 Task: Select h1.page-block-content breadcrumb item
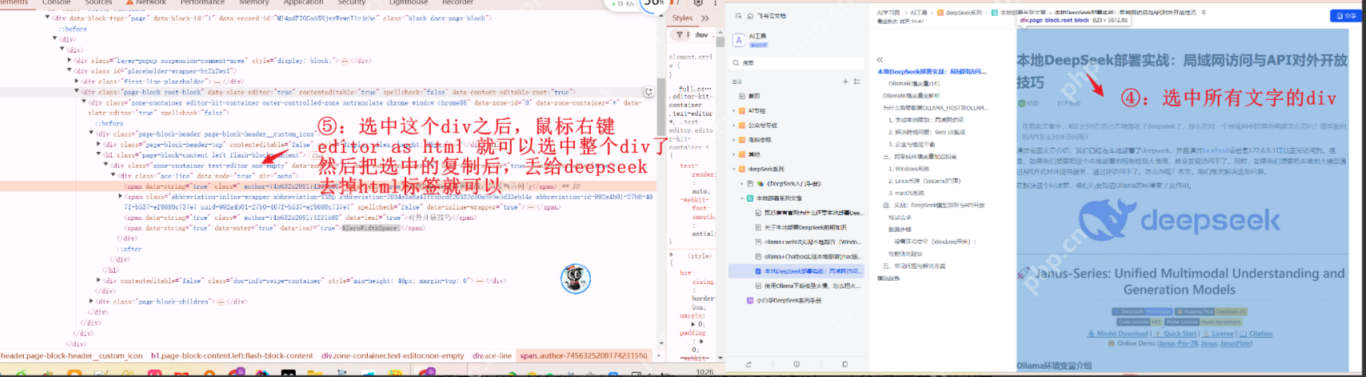pyautogui.click(x=232, y=355)
